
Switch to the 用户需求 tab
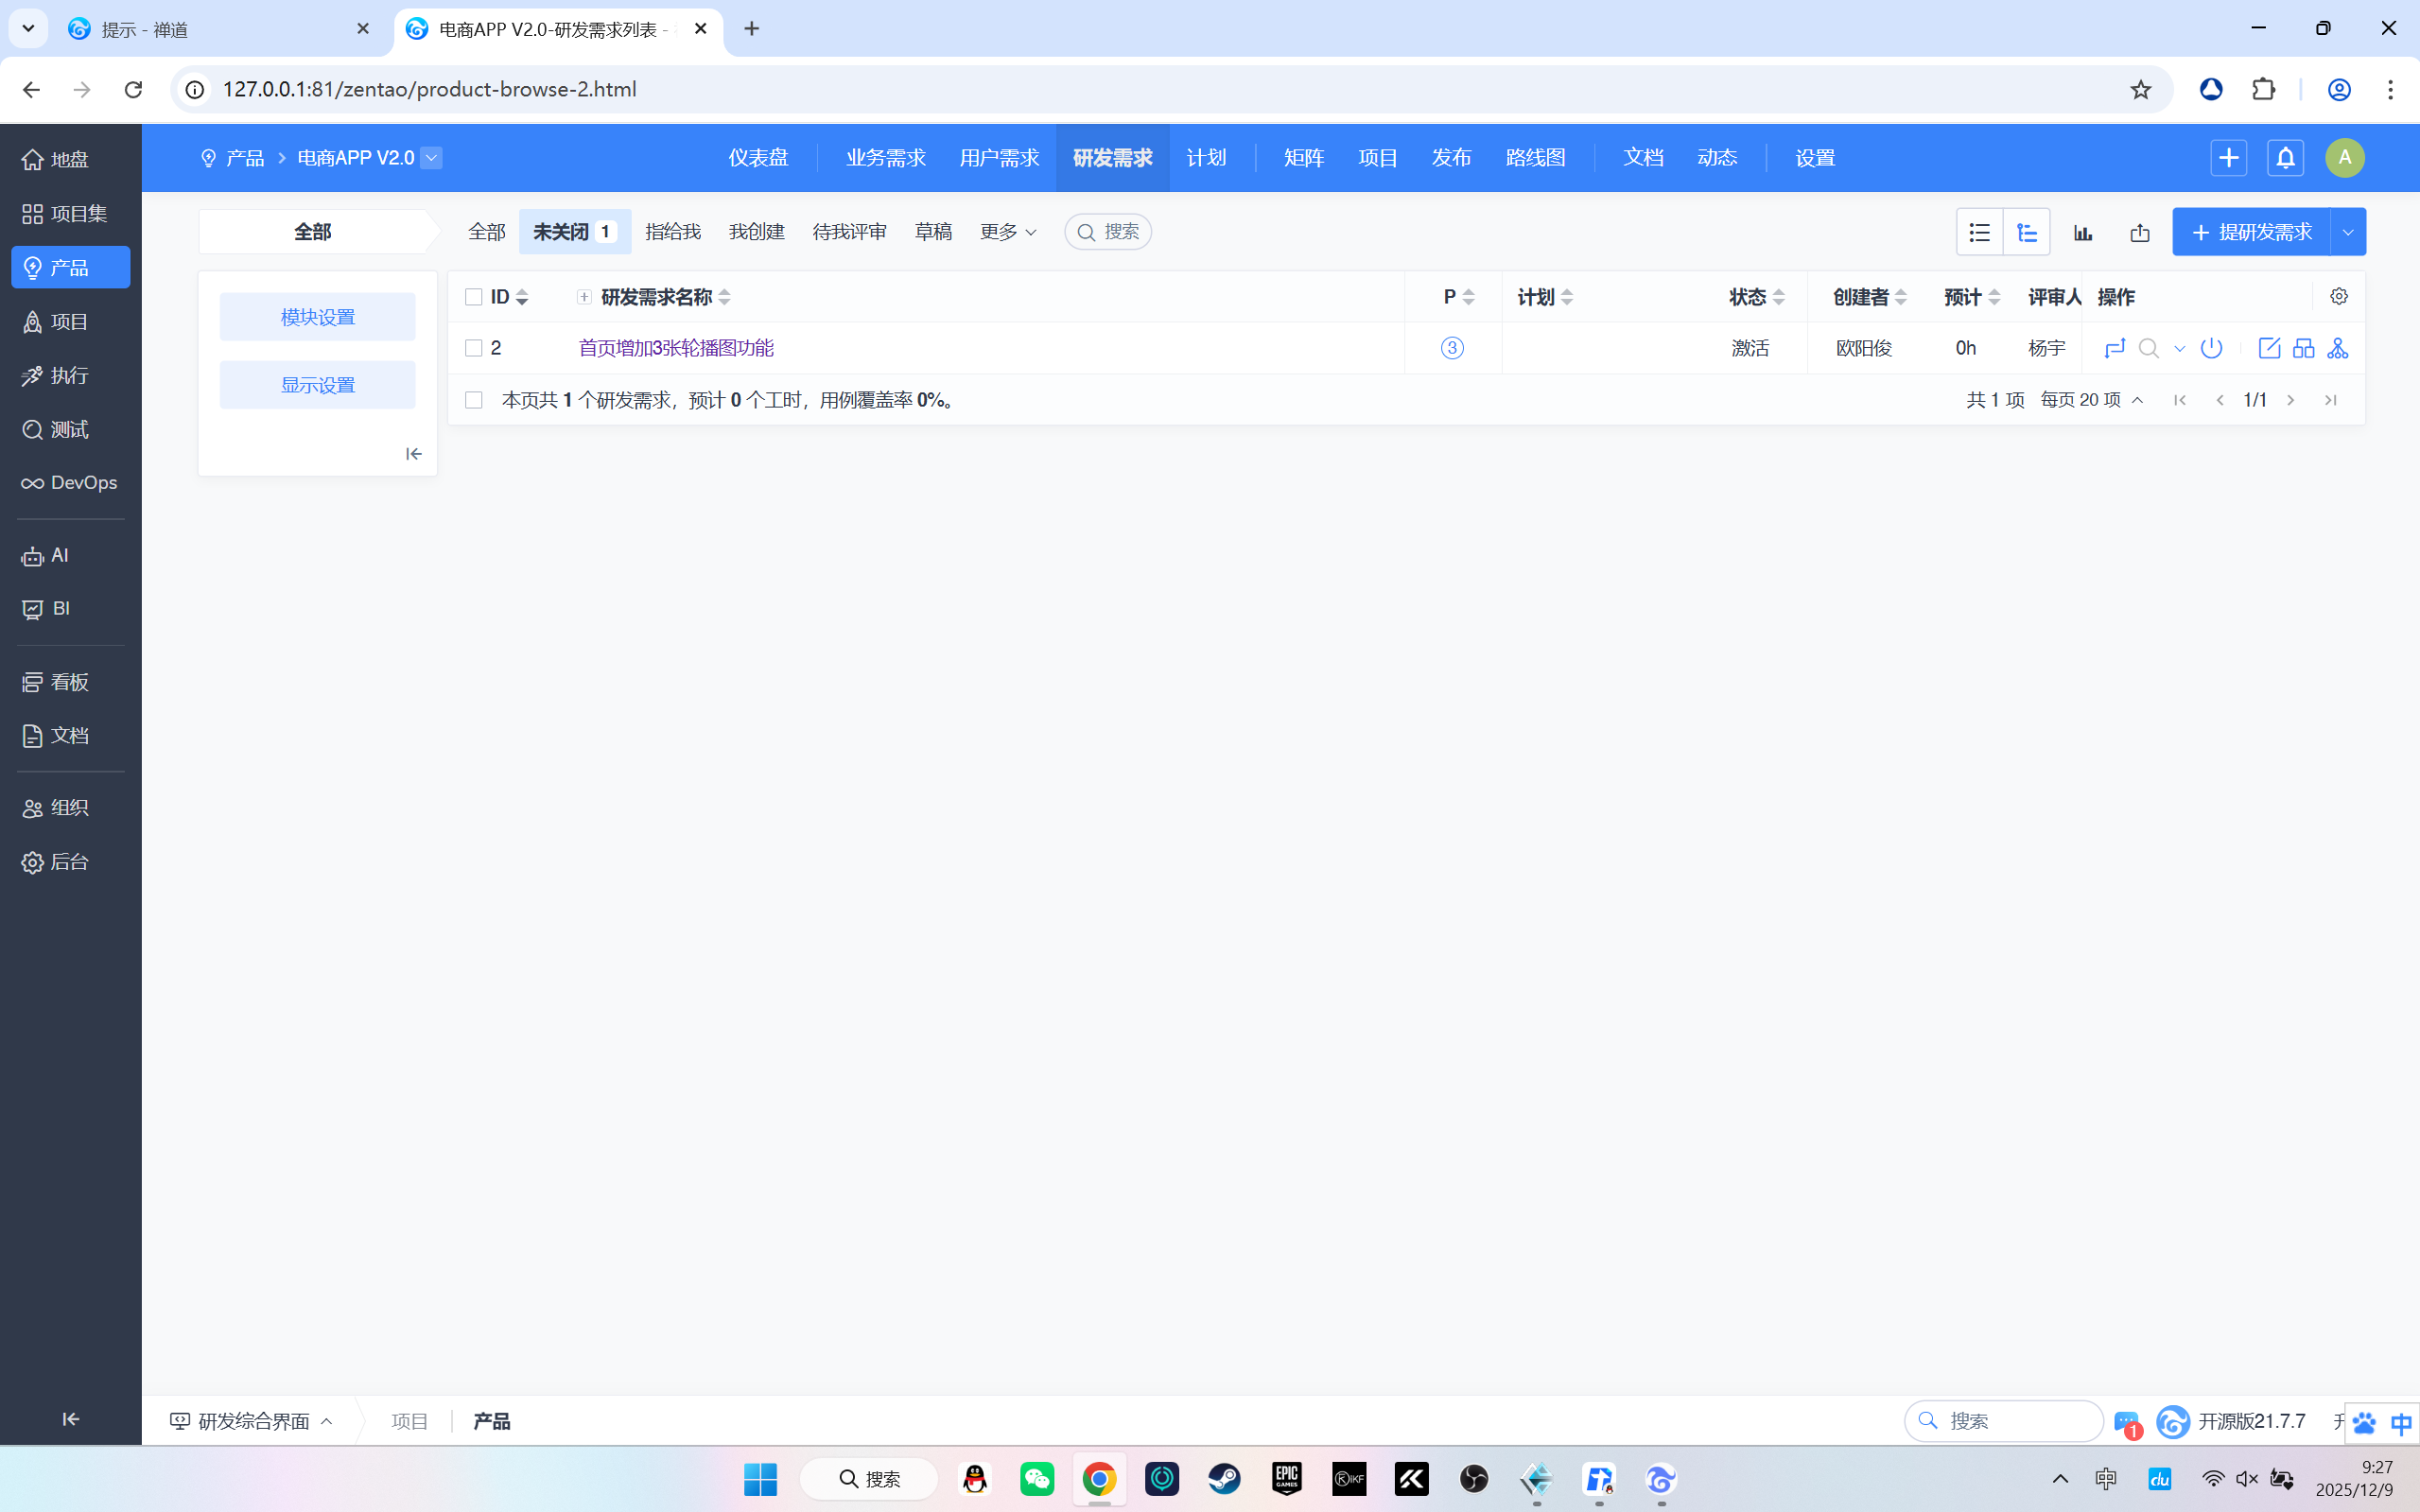tap(998, 158)
